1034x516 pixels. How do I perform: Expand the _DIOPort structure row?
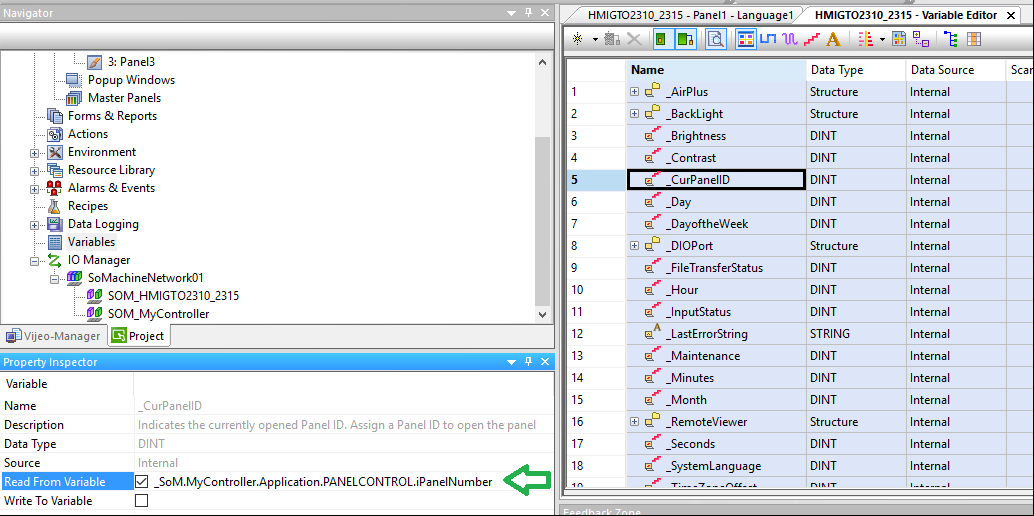point(634,245)
